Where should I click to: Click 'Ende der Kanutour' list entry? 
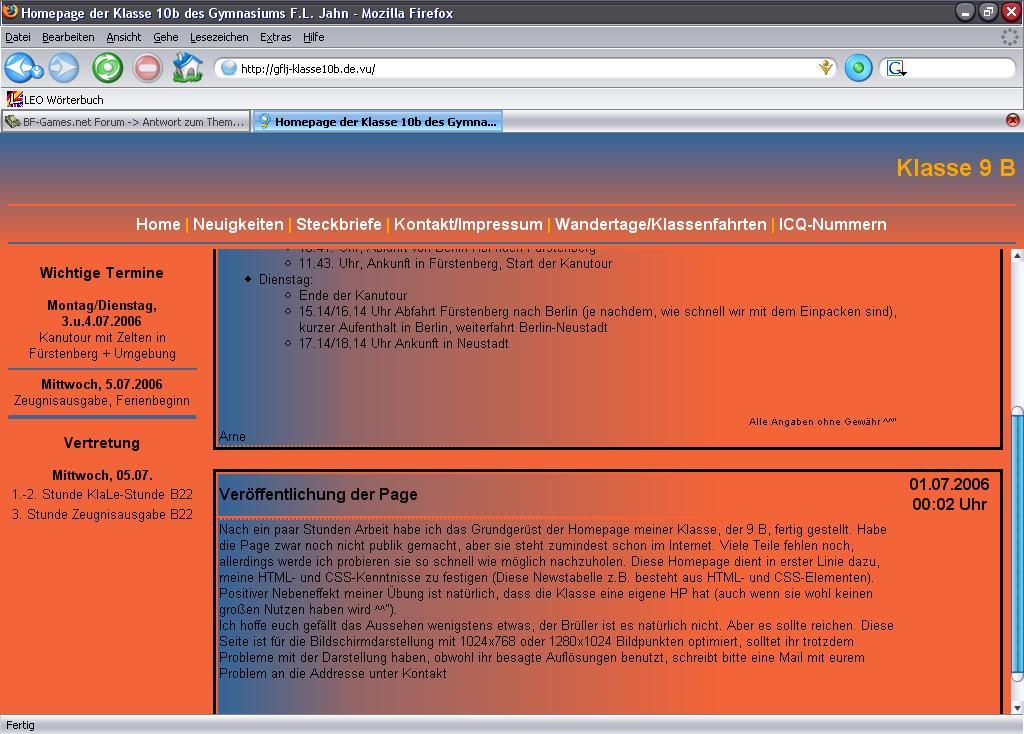coord(353,295)
